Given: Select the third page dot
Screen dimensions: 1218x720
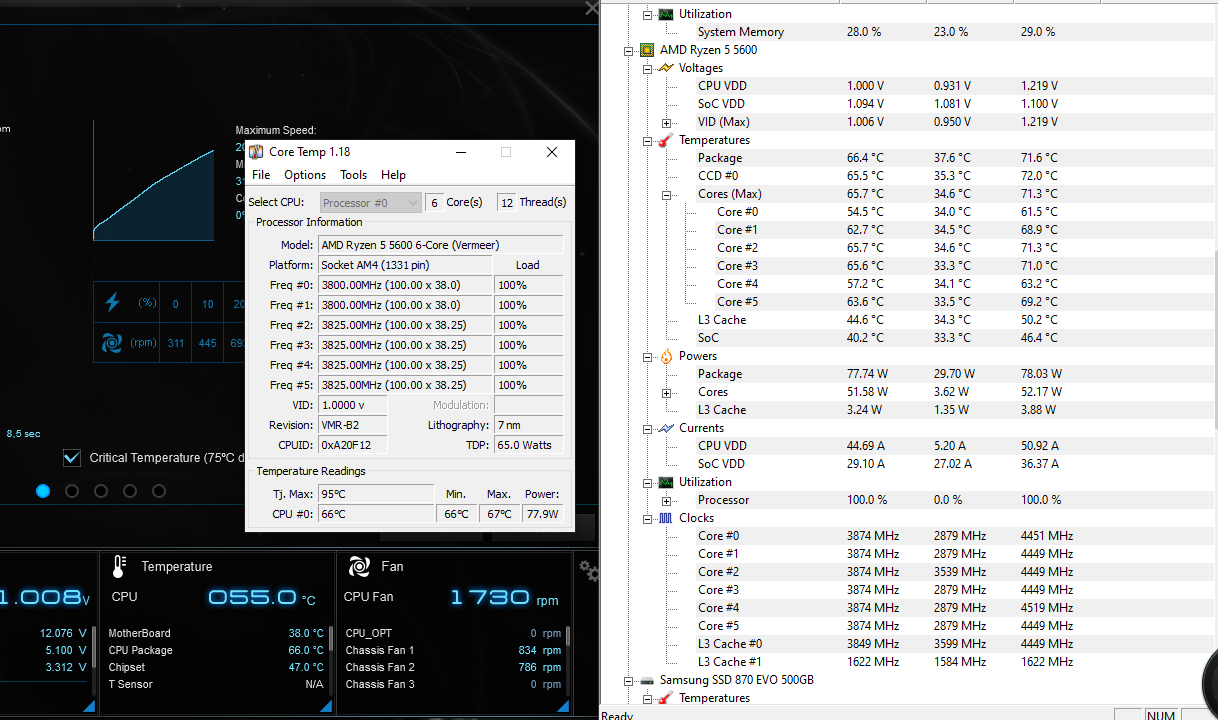Looking at the screenshot, I should (x=101, y=491).
